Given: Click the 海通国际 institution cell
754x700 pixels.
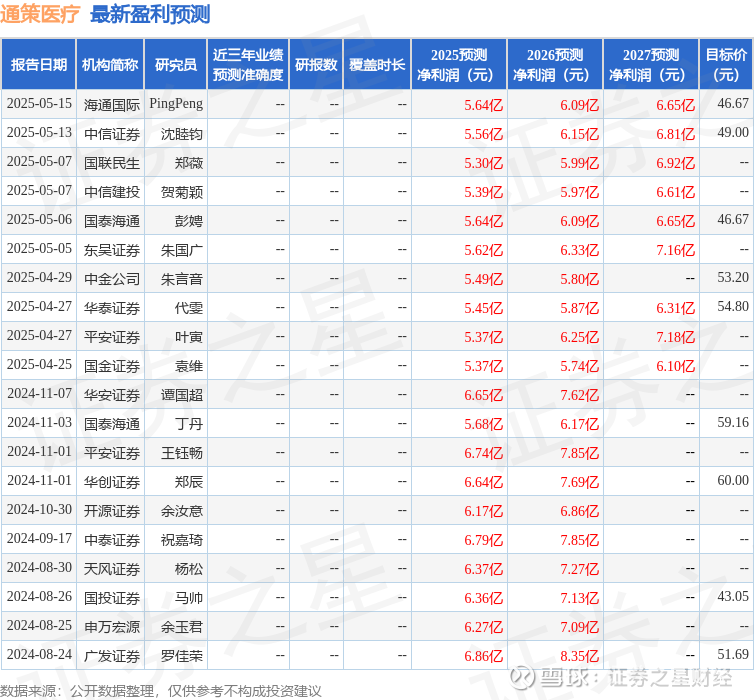Looking at the screenshot, I should 112,105.
